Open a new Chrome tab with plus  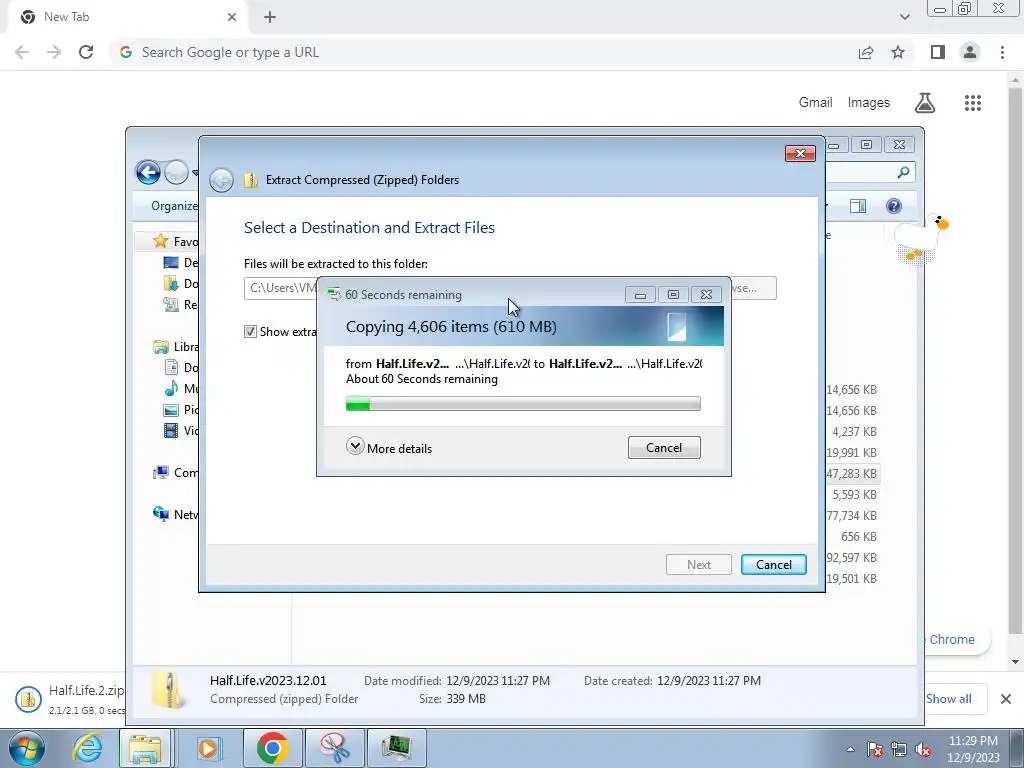point(270,18)
